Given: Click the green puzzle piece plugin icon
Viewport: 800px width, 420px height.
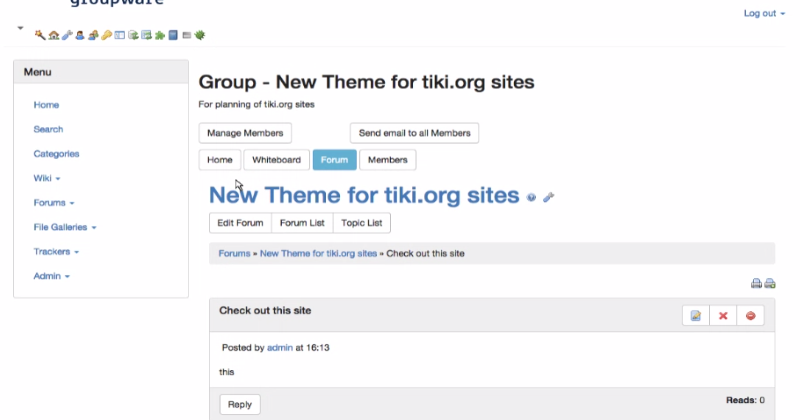Looking at the screenshot, I should click(x=160, y=35).
